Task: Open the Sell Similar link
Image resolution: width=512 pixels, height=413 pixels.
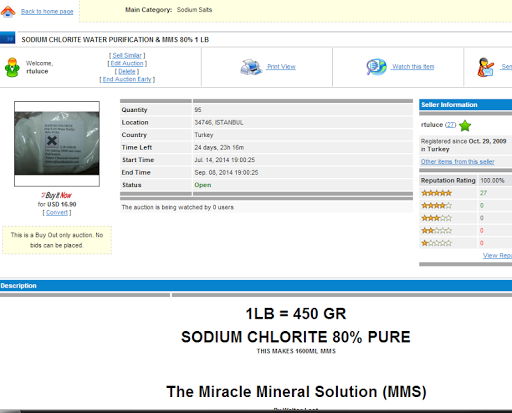Action: [127, 55]
